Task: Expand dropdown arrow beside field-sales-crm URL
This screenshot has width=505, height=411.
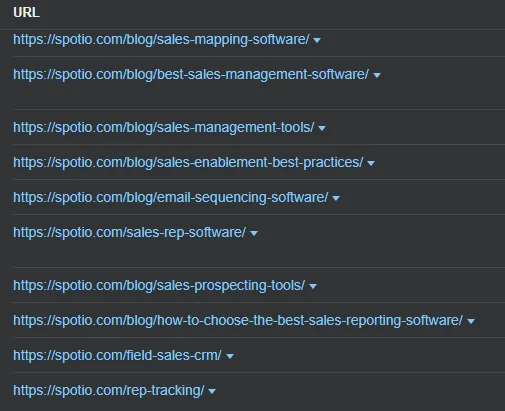Action: tap(230, 356)
